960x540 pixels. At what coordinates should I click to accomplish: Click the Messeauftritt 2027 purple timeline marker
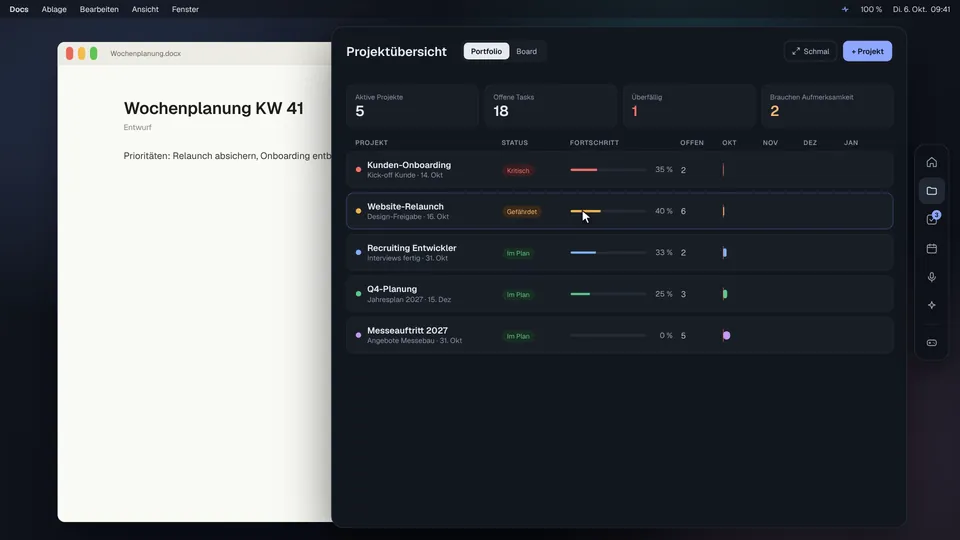click(727, 336)
